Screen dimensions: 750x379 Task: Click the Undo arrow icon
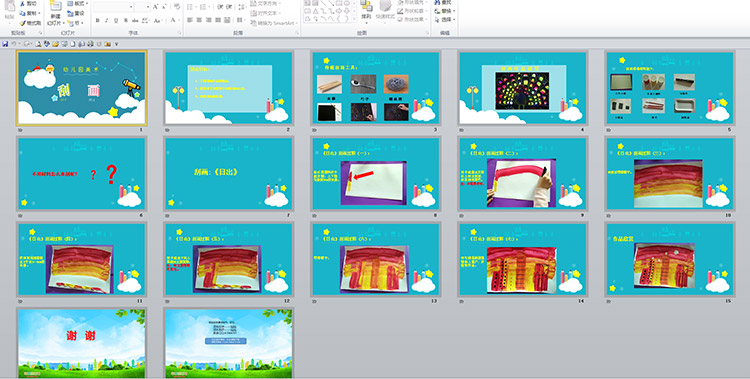point(14,44)
